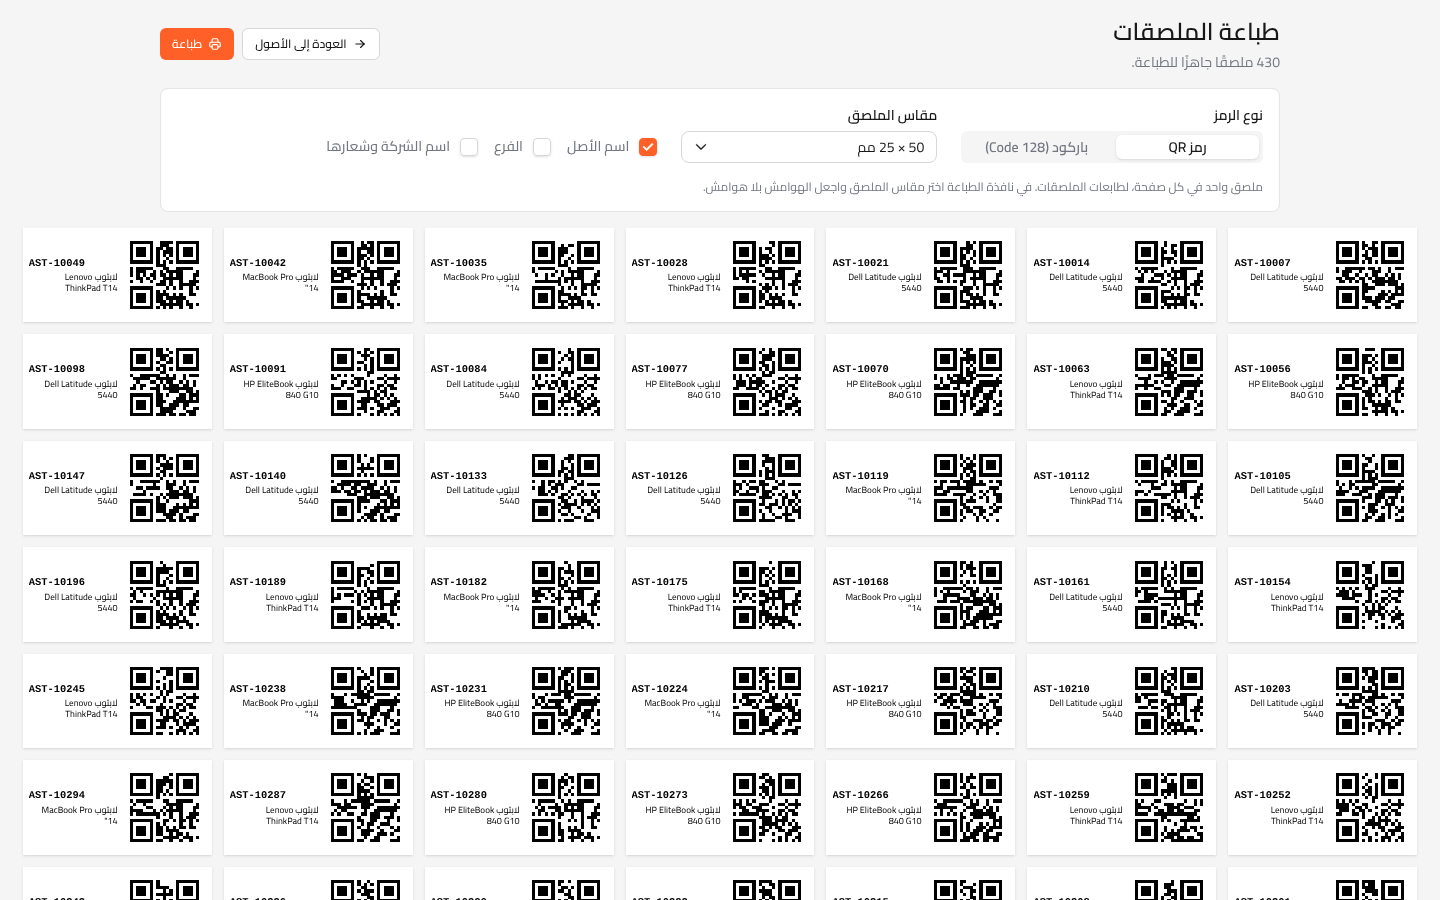1440x900 pixels.
Task: Click the QR code on label AST-10273
Action: point(767,808)
